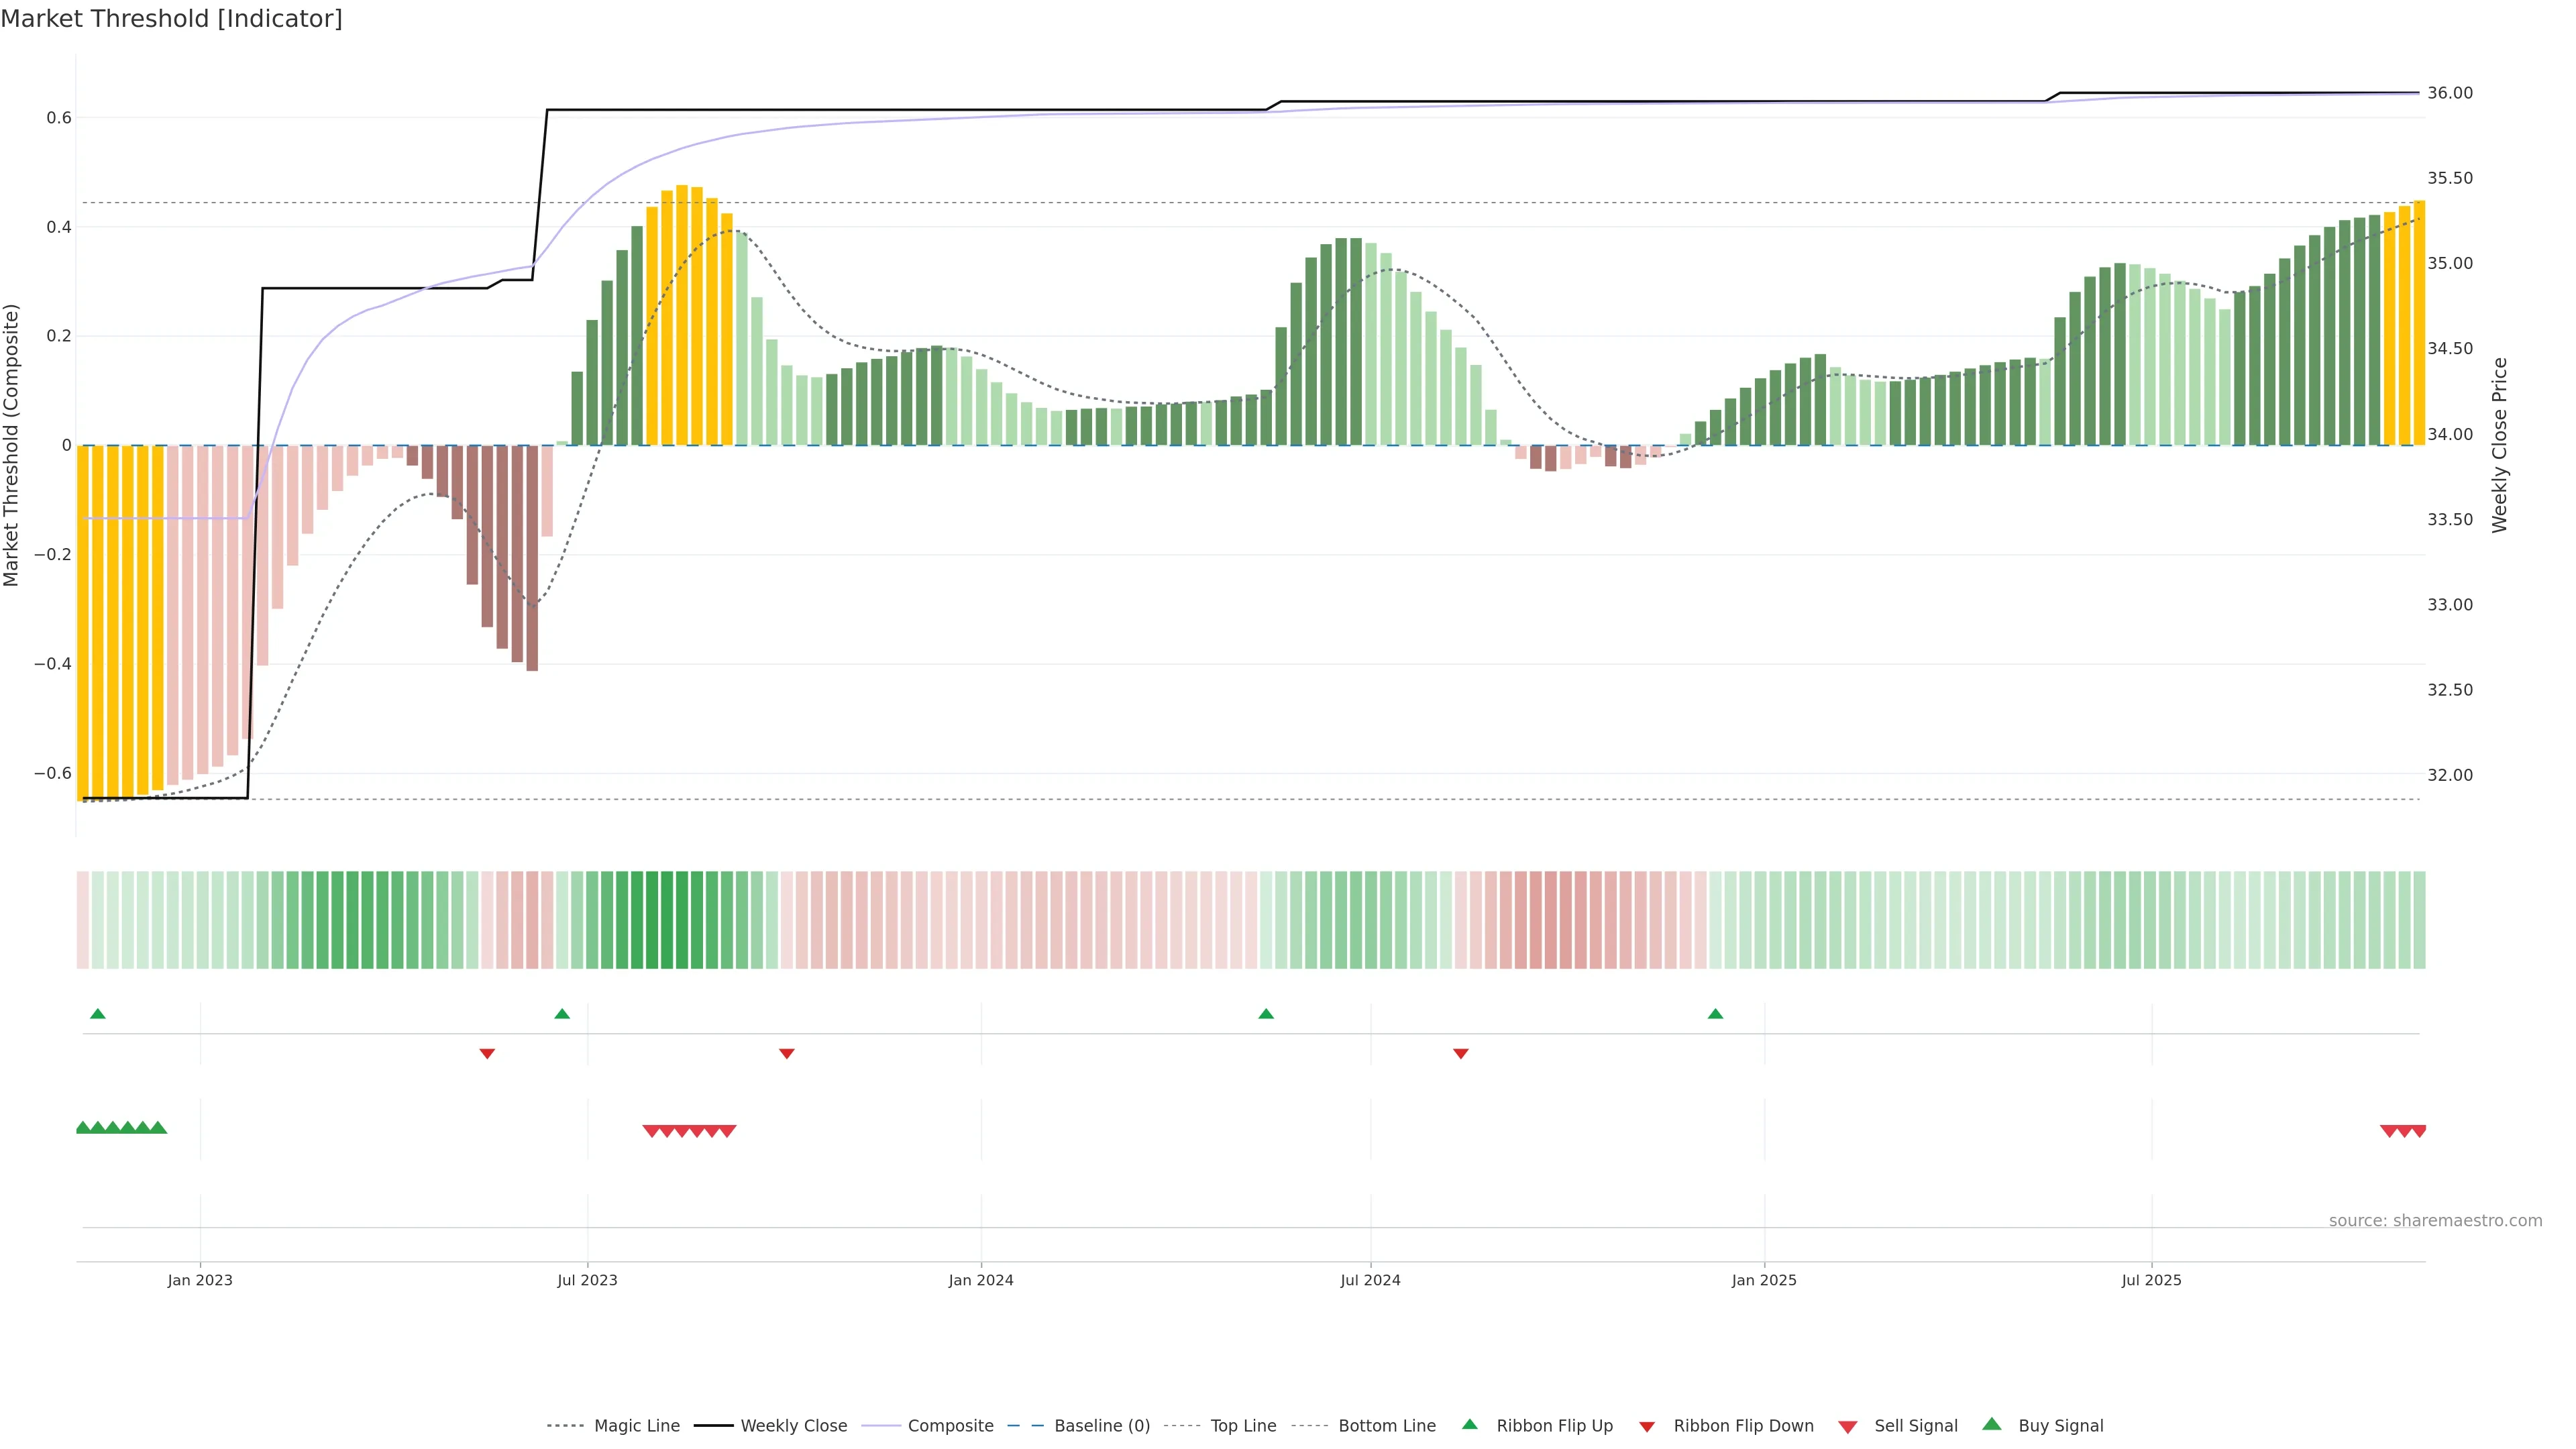Click the Ribbon Flip Down legend label

coord(1743,1426)
